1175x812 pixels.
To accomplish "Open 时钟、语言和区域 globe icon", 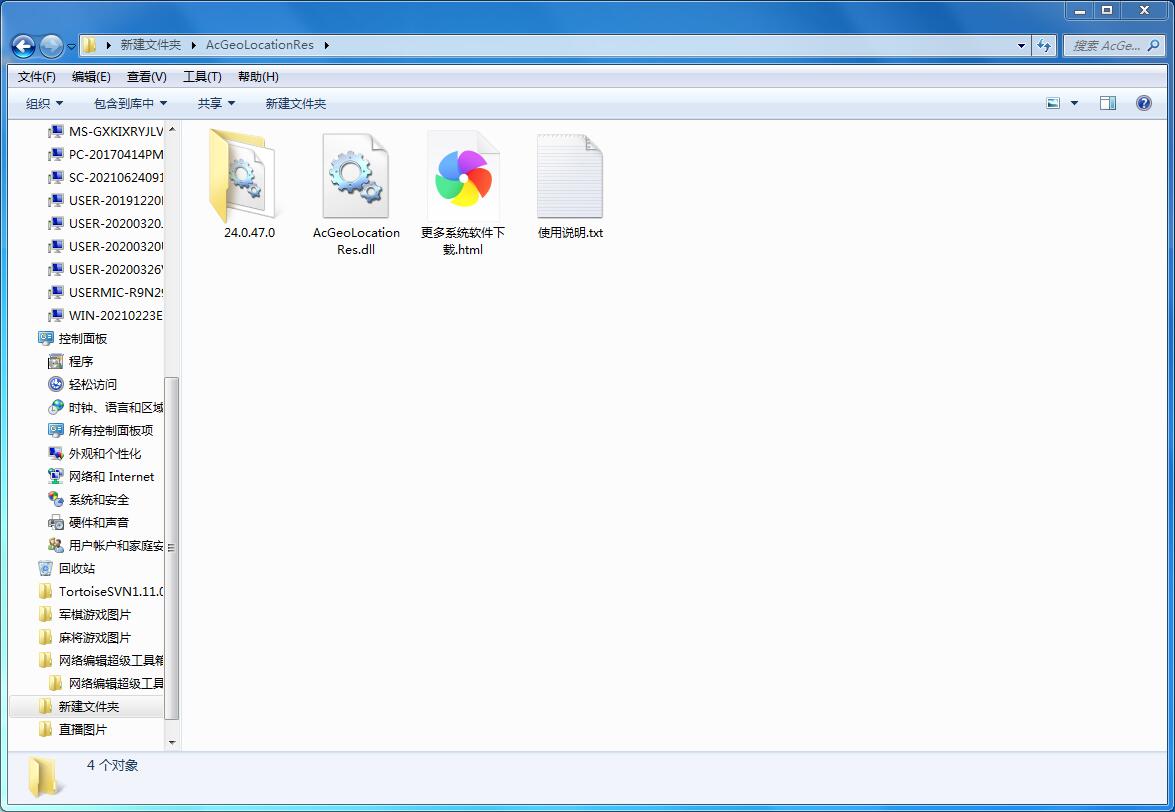I will coord(55,407).
